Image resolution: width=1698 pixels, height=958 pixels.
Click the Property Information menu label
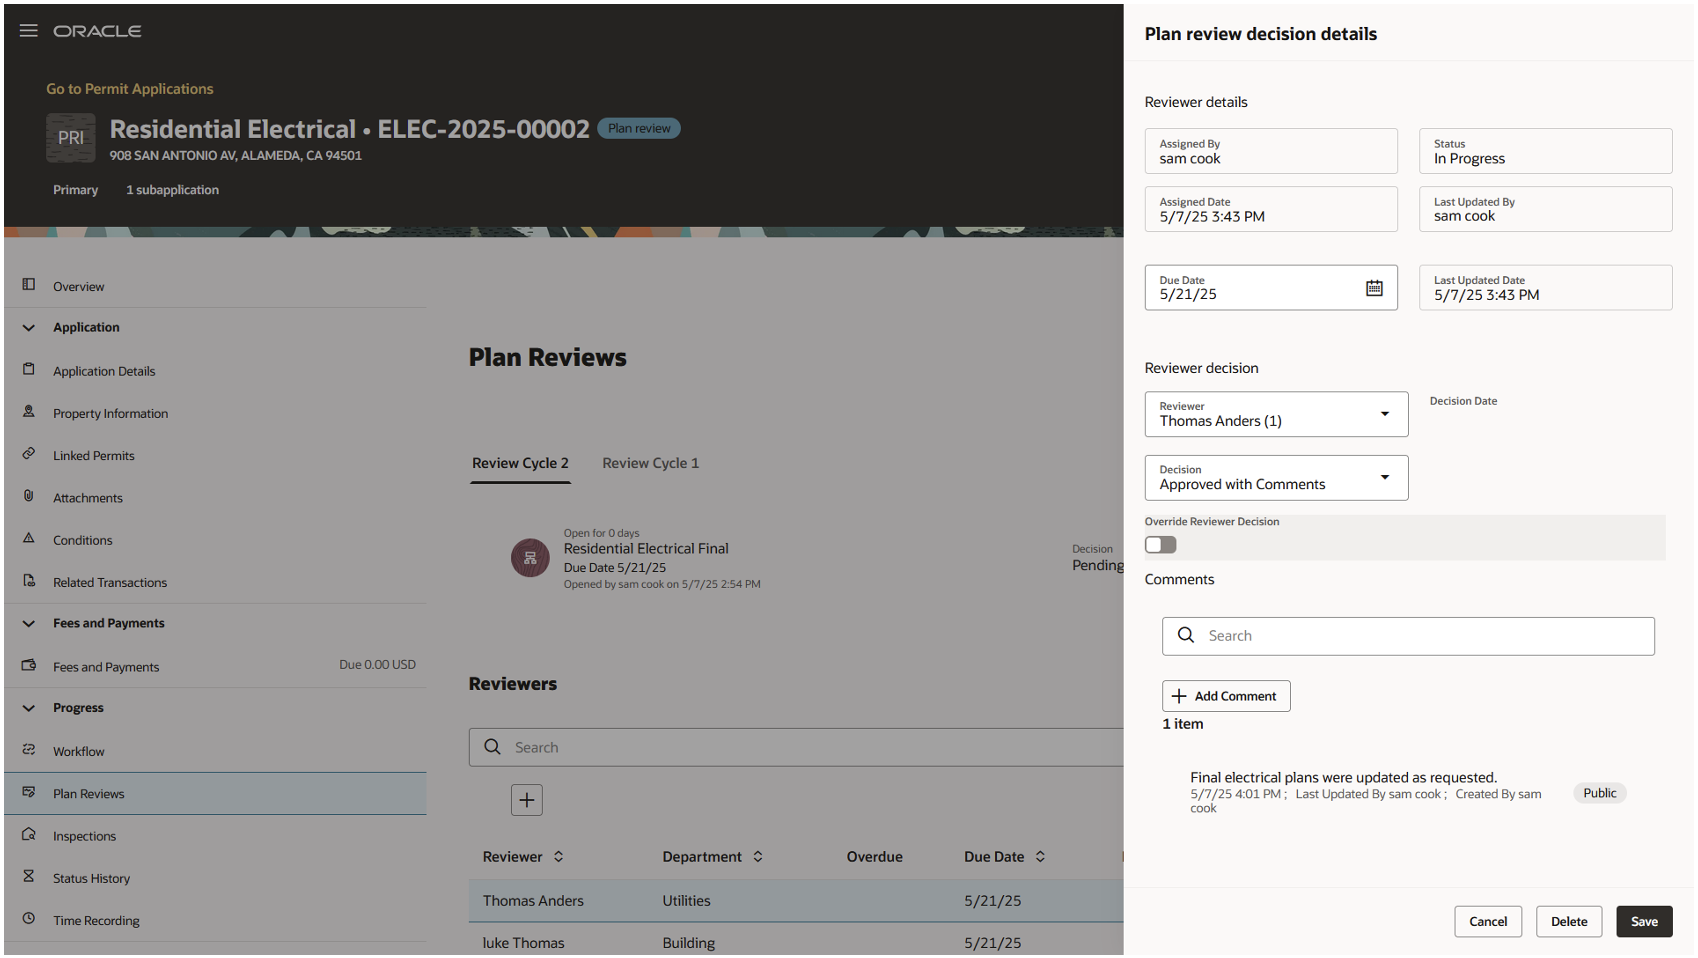click(110, 414)
